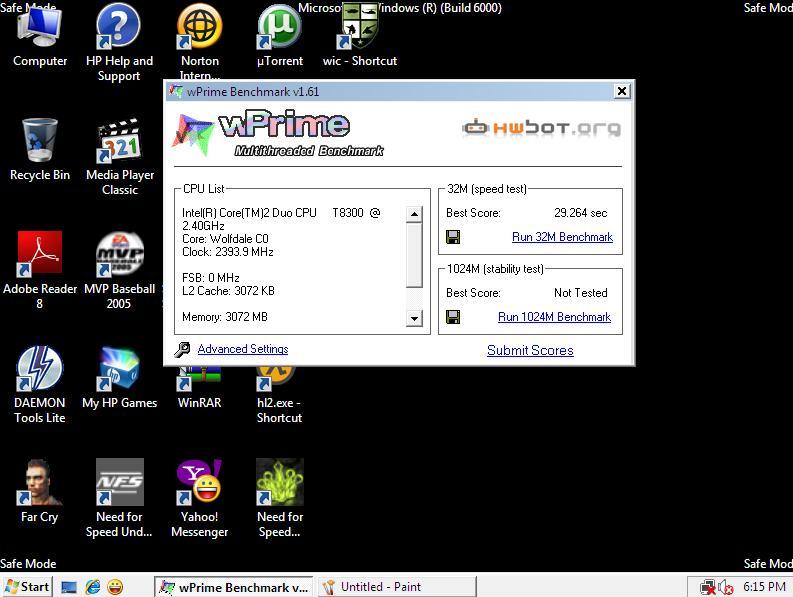Launch Yahoo Messenger from quick launch
793x597 pixels.
pos(115,587)
